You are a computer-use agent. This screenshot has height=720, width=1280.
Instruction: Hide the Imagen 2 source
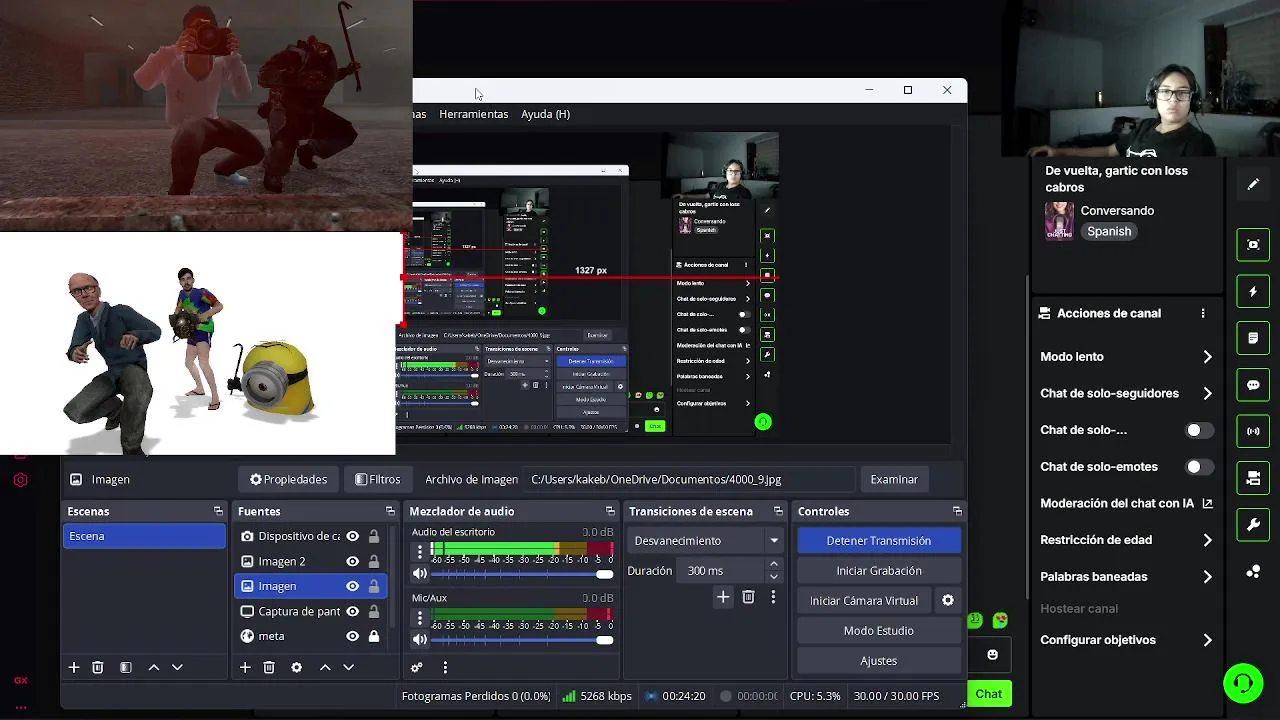(352, 561)
